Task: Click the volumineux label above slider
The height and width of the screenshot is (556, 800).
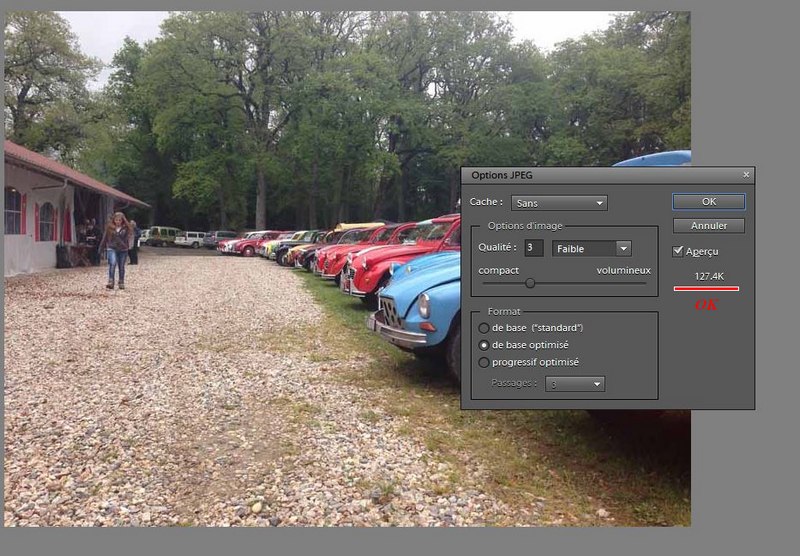Action: 623,270
